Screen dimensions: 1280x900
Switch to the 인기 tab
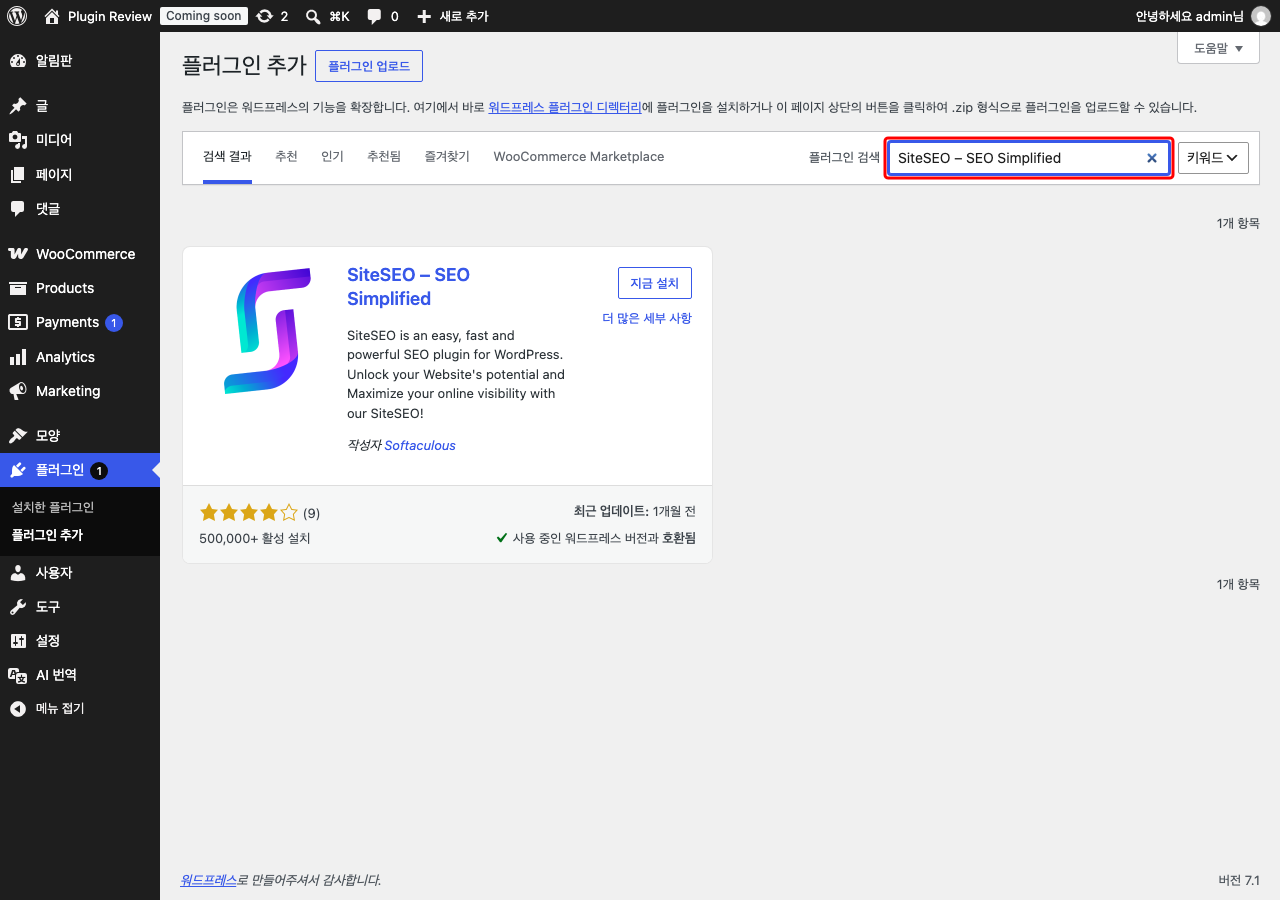[332, 157]
